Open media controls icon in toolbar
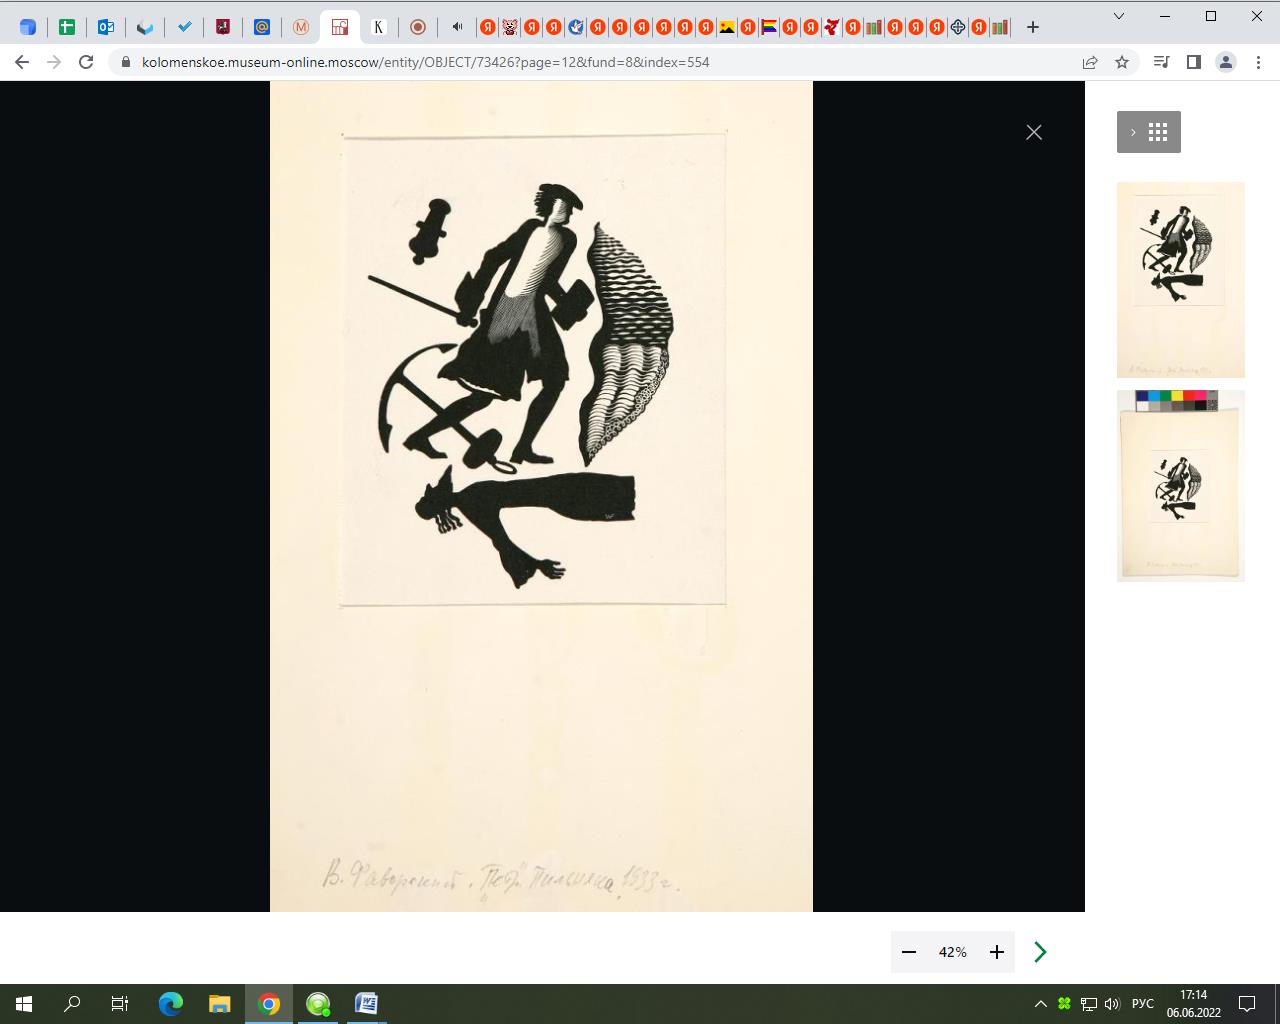 [x=1161, y=62]
